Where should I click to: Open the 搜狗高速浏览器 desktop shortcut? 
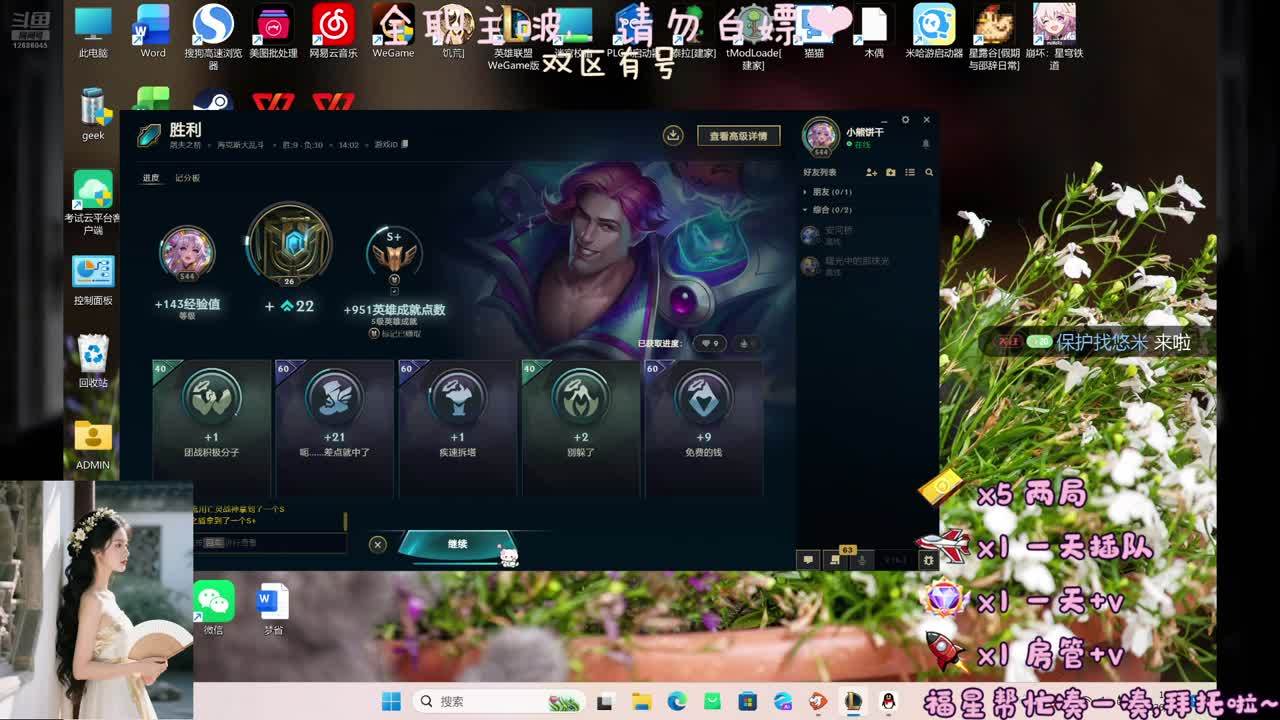coord(213,38)
